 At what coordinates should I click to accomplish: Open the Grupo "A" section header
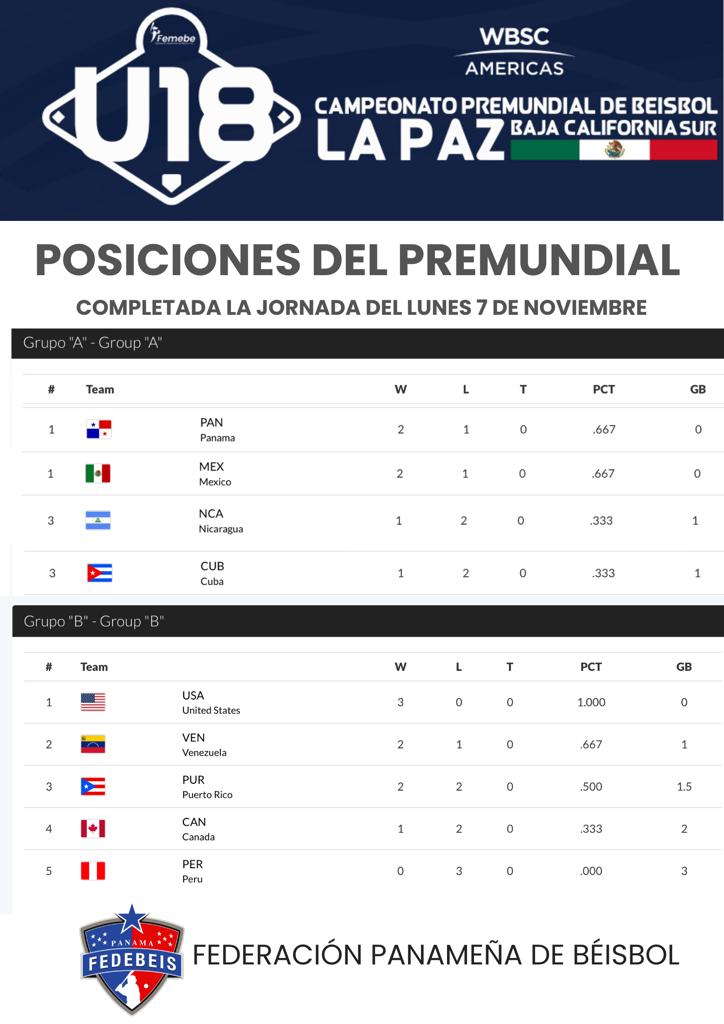(x=93, y=343)
